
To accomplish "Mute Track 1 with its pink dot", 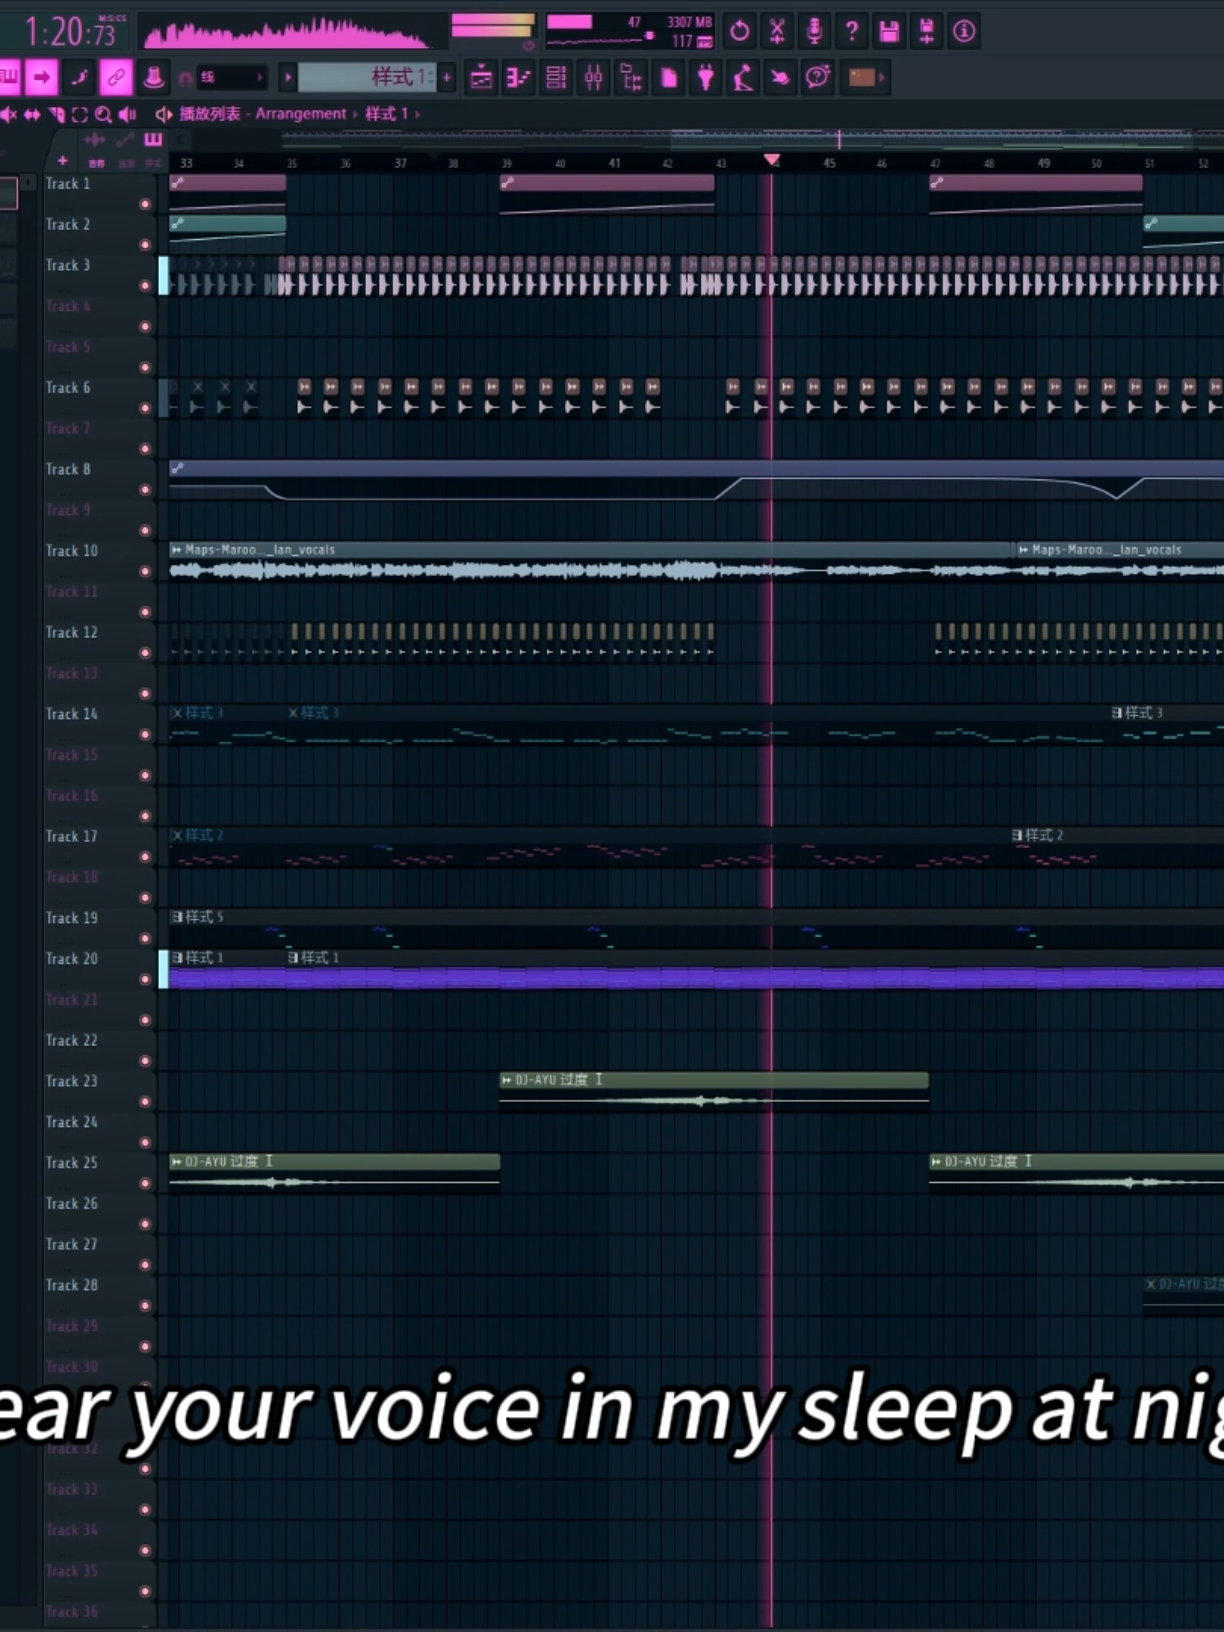I will click(x=145, y=204).
